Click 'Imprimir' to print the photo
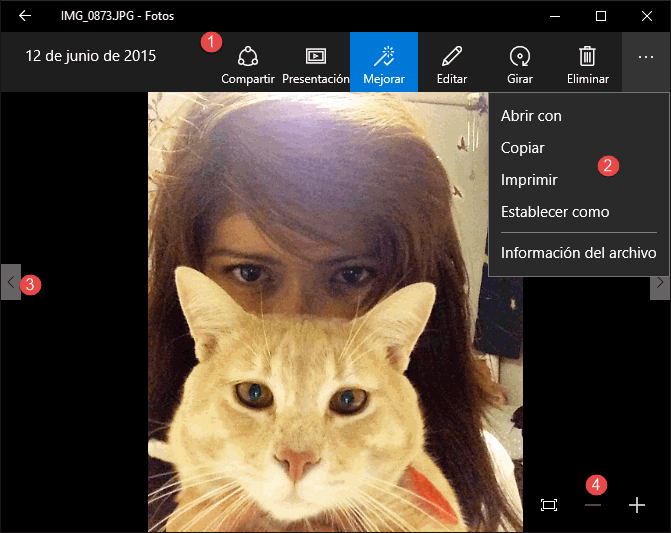Screen dimensions: 671x533 coord(529,180)
